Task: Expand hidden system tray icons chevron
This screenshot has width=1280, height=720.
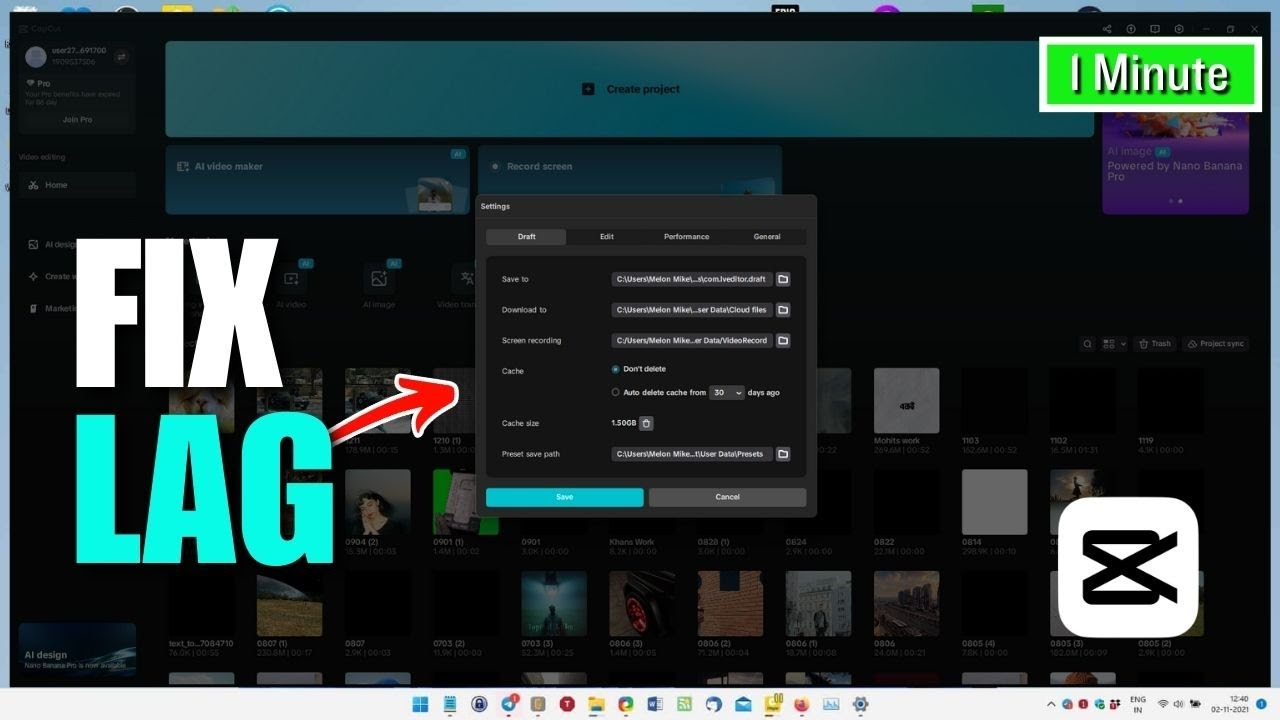Action: click(x=1051, y=704)
